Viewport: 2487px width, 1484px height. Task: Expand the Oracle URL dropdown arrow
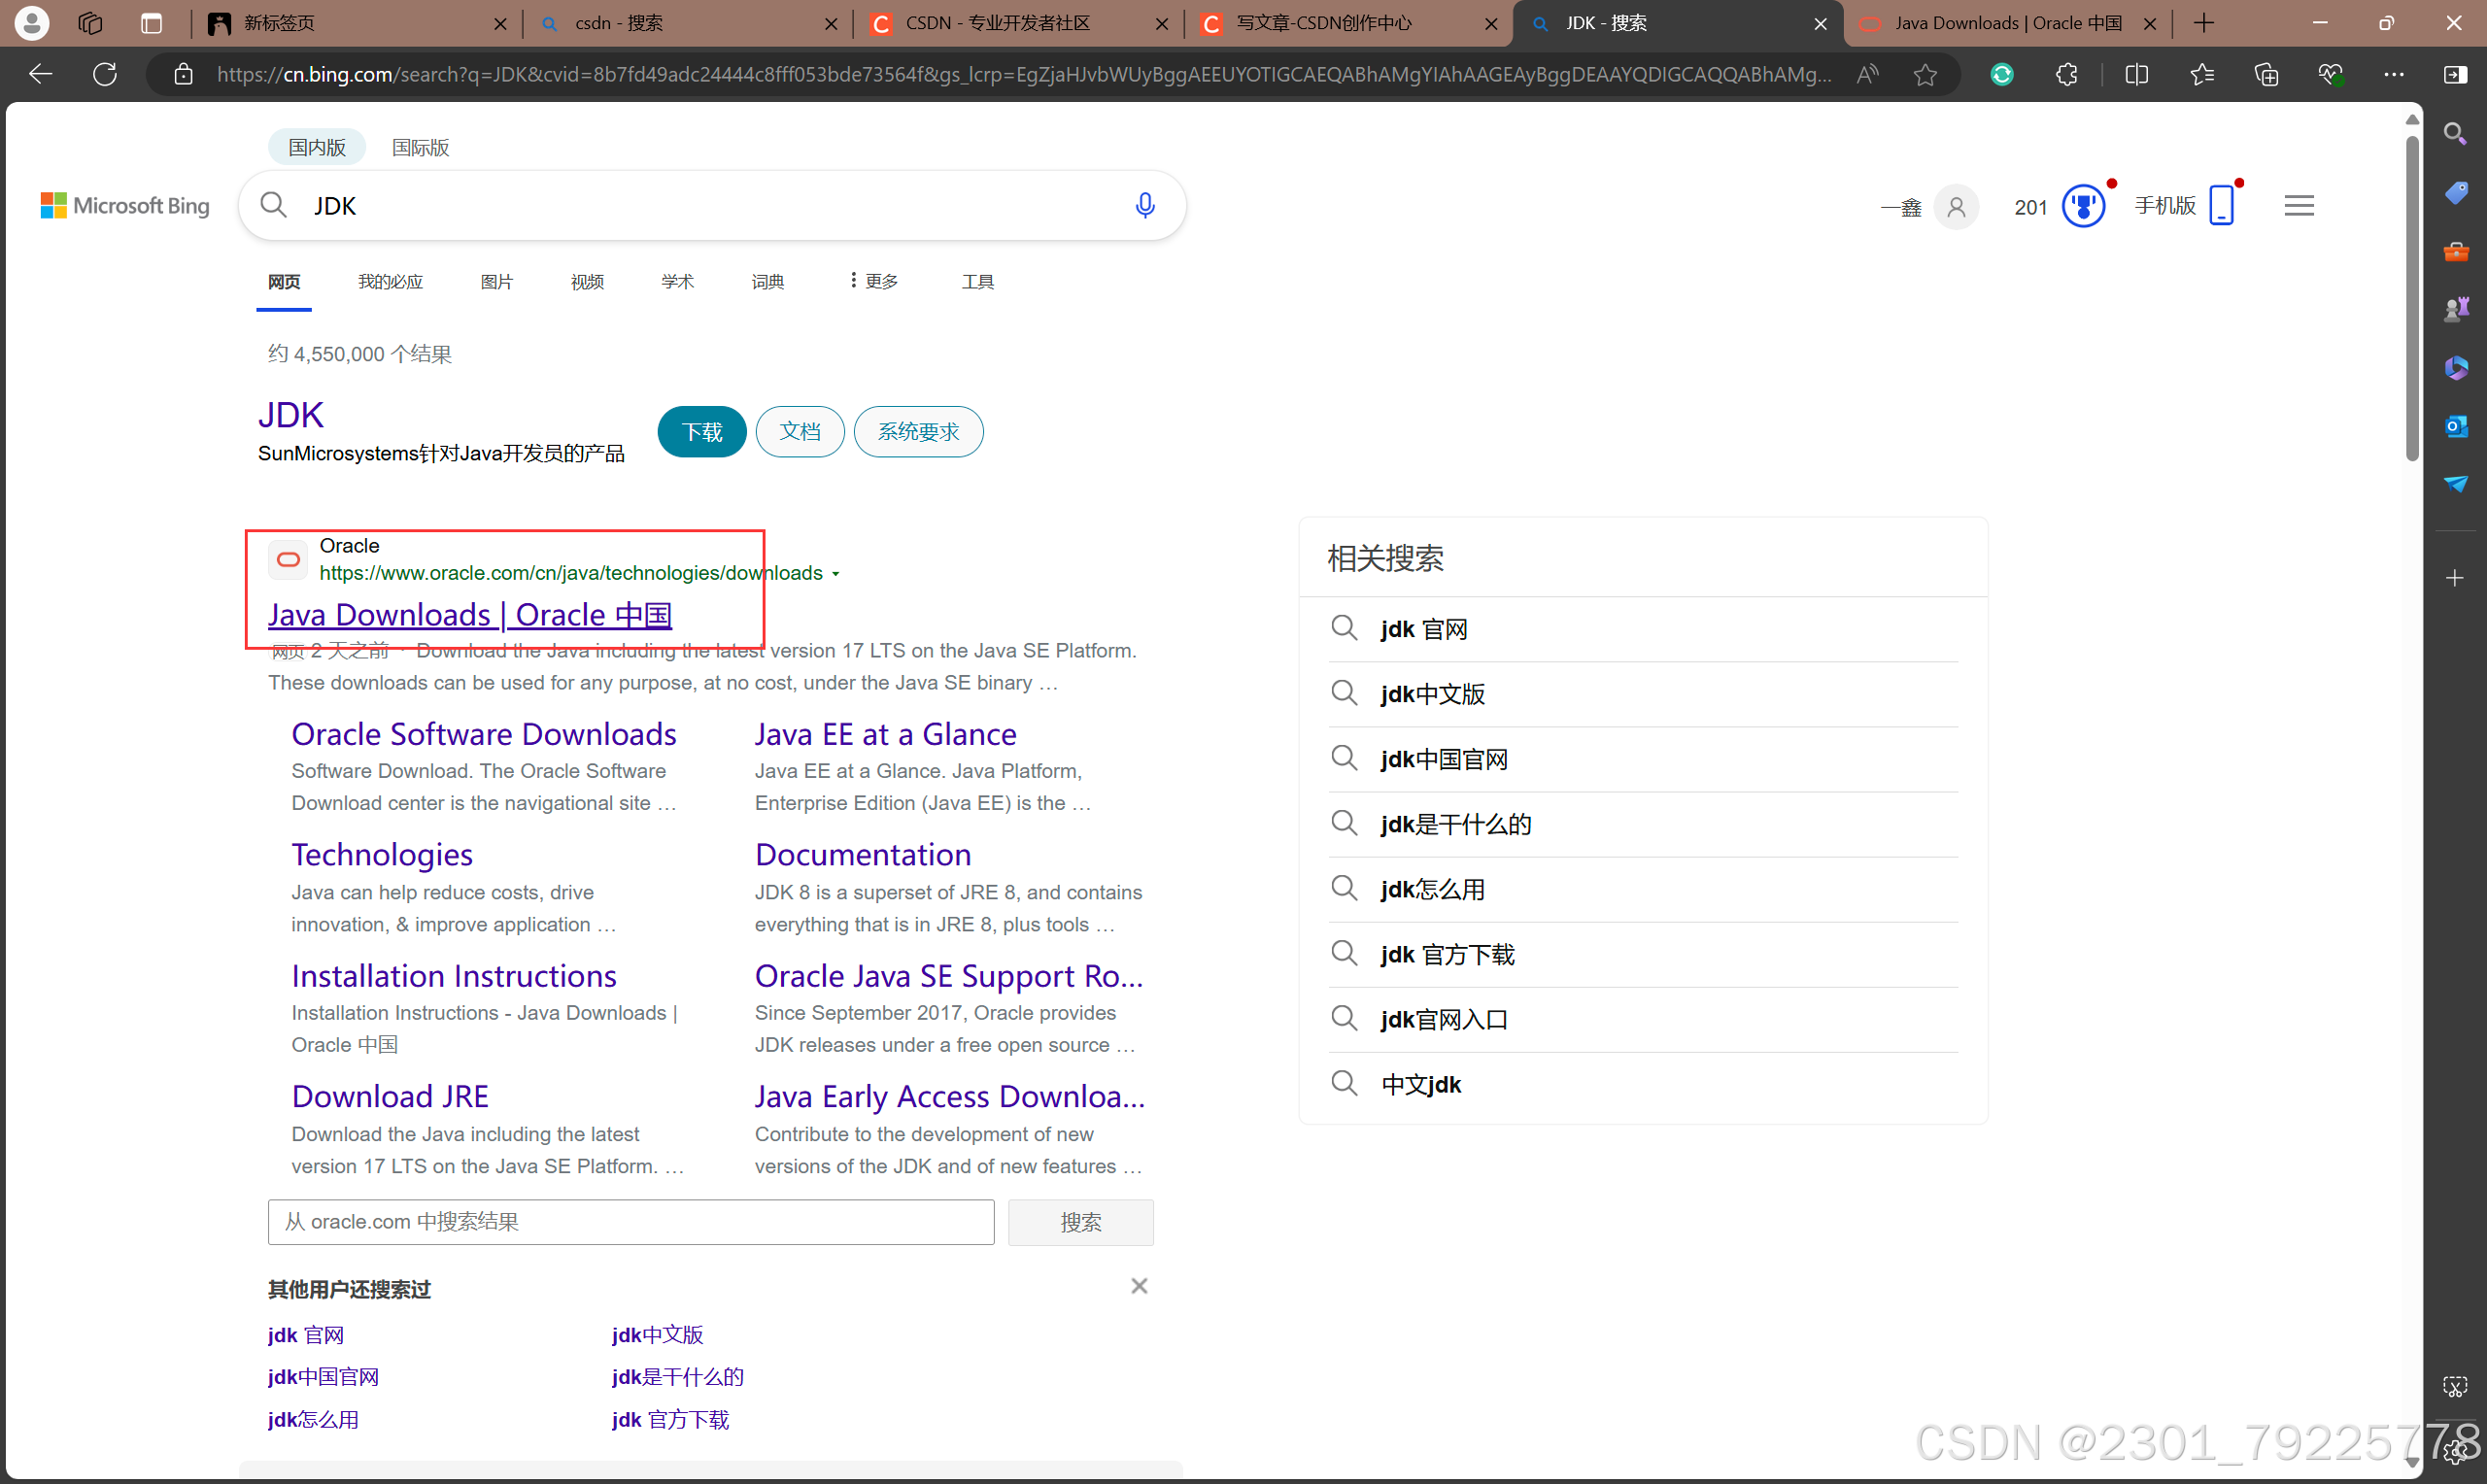(x=836, y=574)
